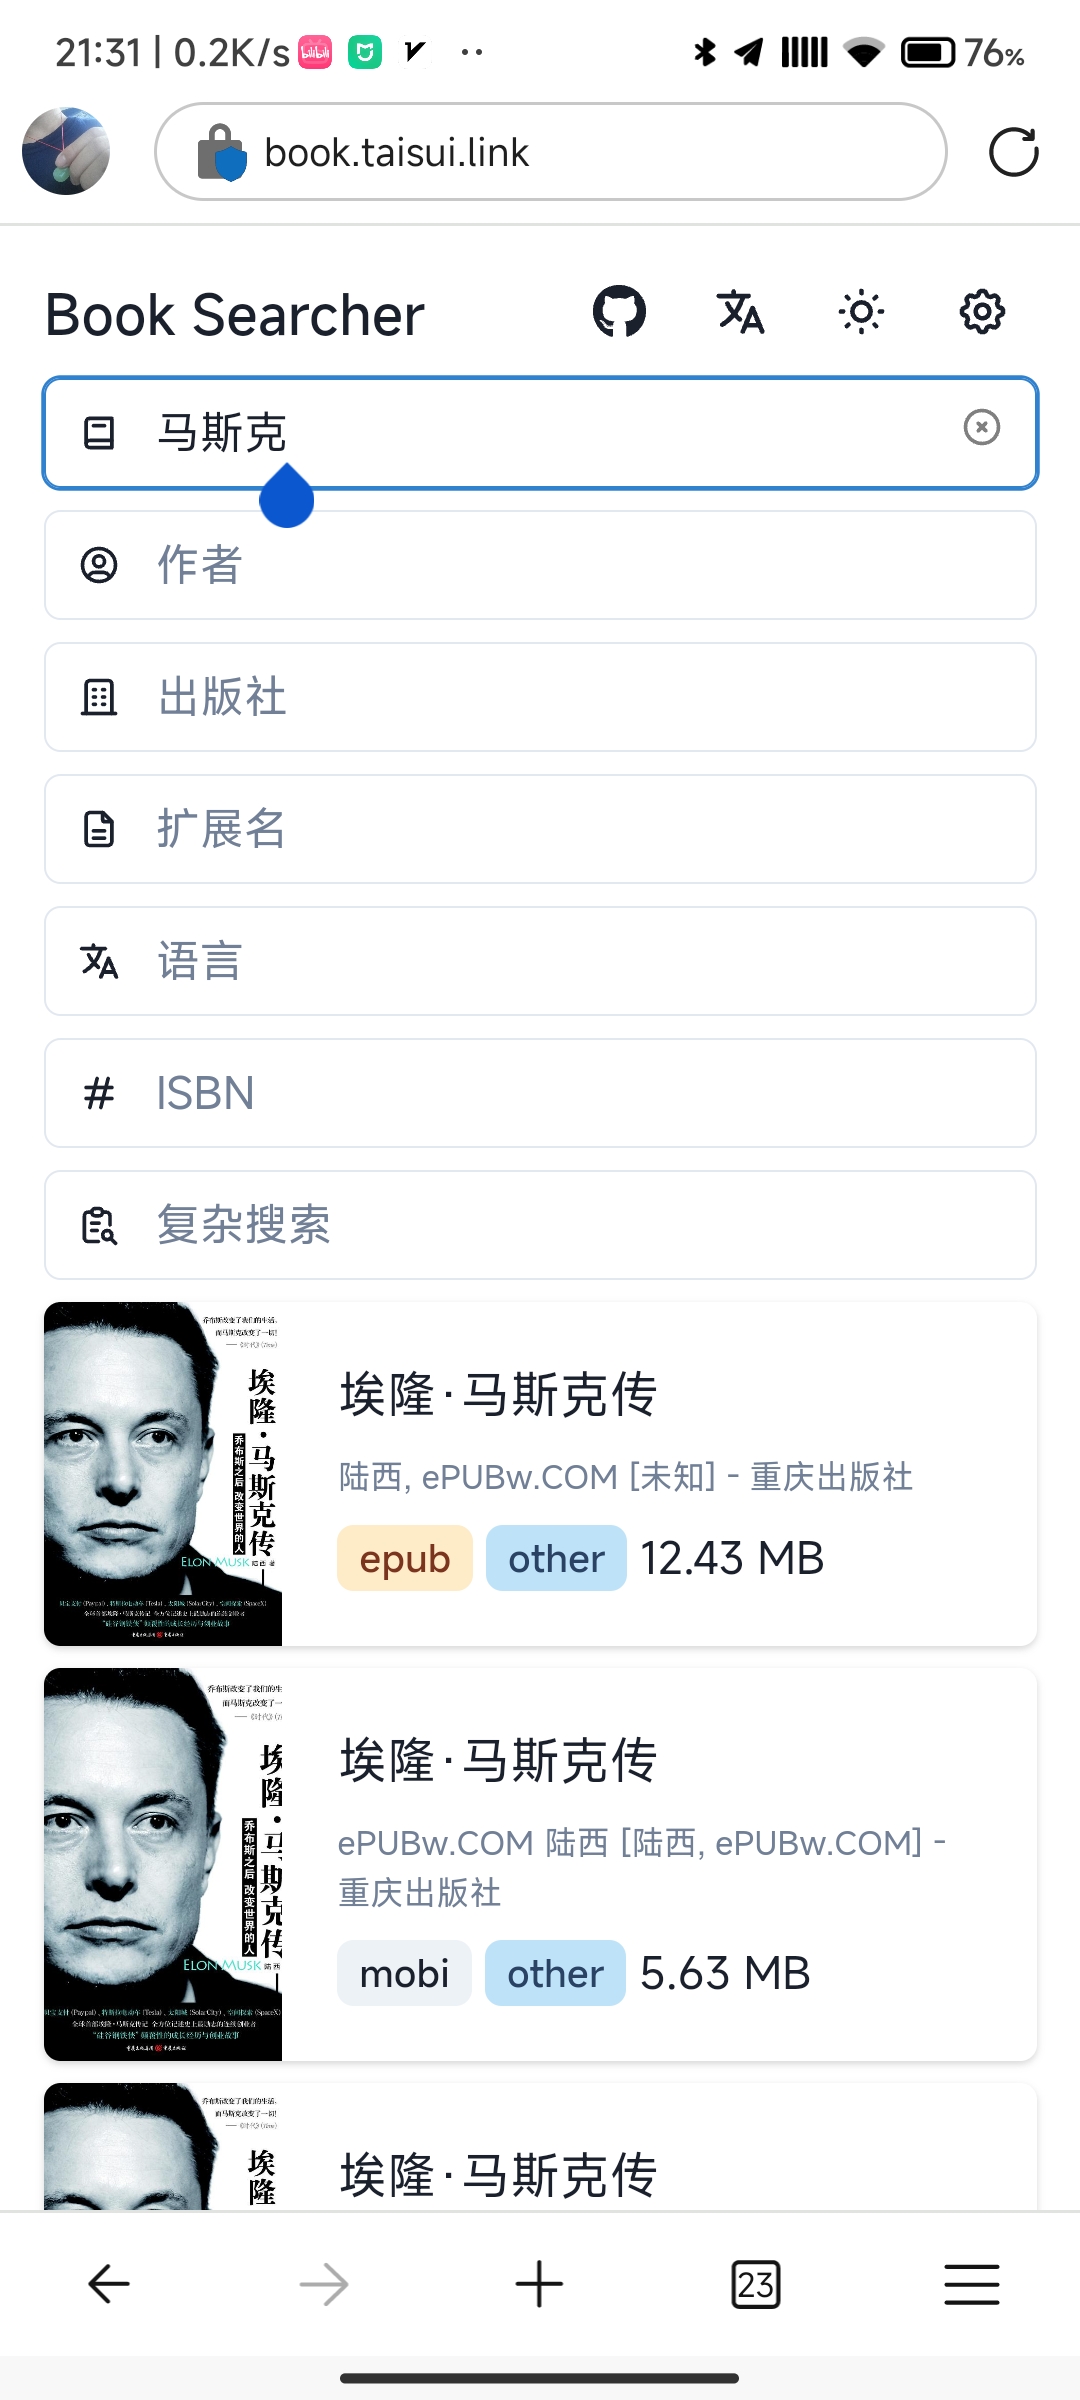
Task: Open a new browser tab
Action: [x=539, y=2284]
